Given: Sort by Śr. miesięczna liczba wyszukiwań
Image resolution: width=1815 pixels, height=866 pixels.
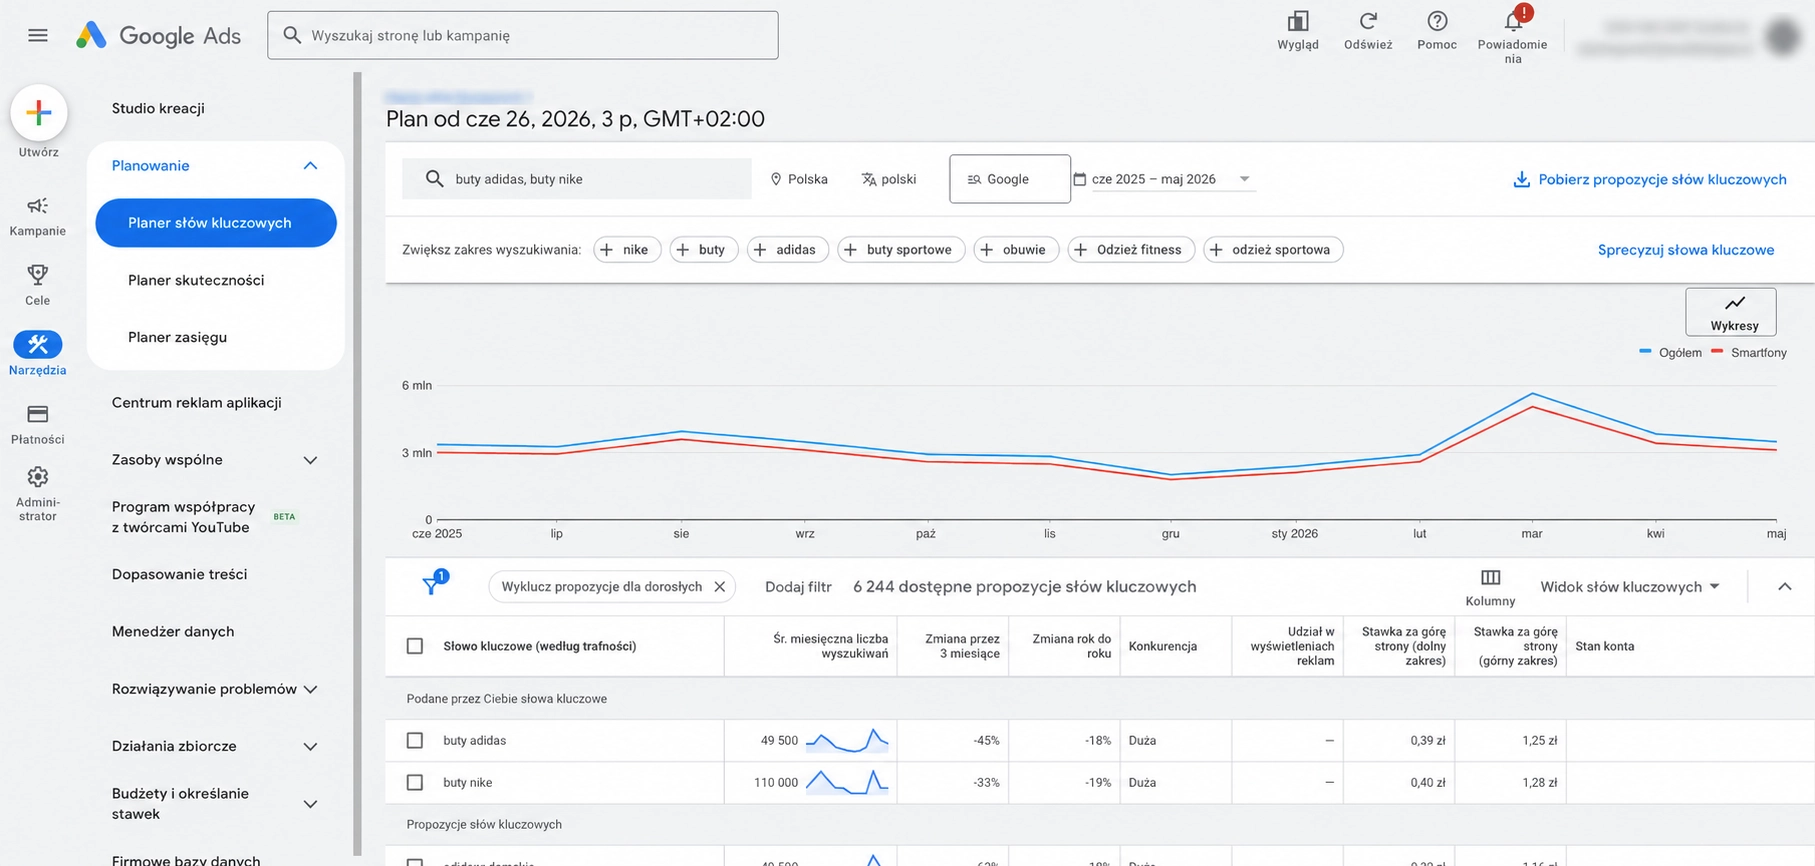Looking at the screenshot, I should point(830,646).
